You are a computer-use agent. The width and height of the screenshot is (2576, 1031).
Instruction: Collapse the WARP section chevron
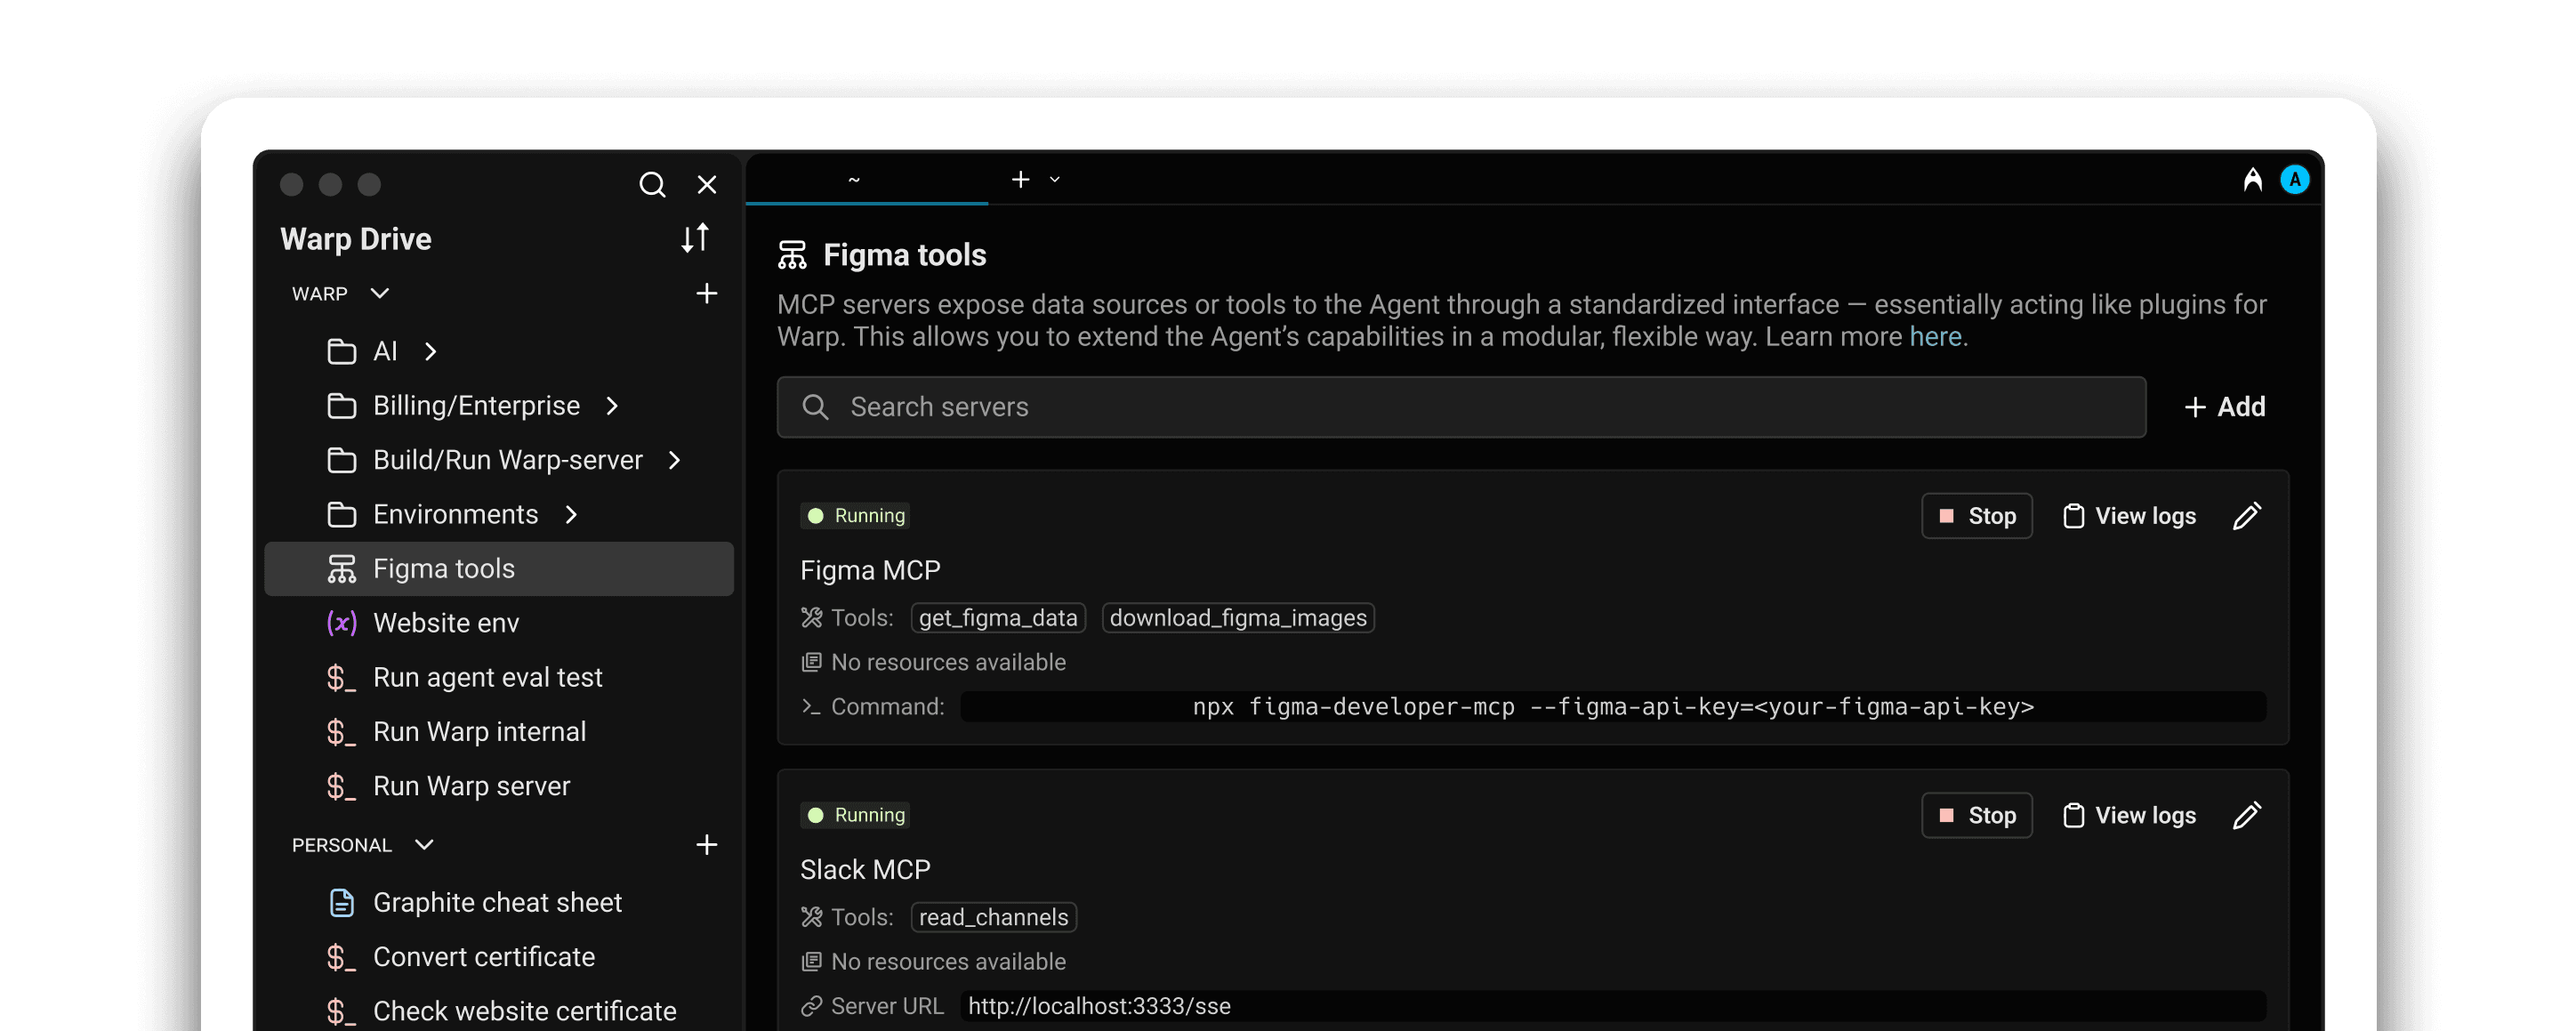[x=380, y=293]
